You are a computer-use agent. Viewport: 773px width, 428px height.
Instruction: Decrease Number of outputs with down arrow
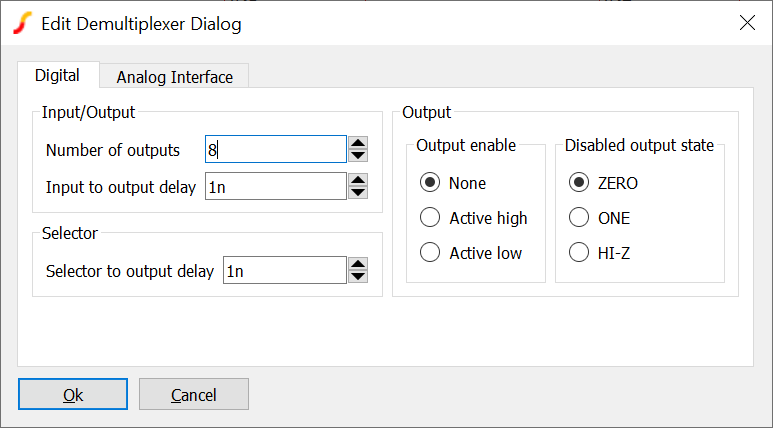pos(358,156)
